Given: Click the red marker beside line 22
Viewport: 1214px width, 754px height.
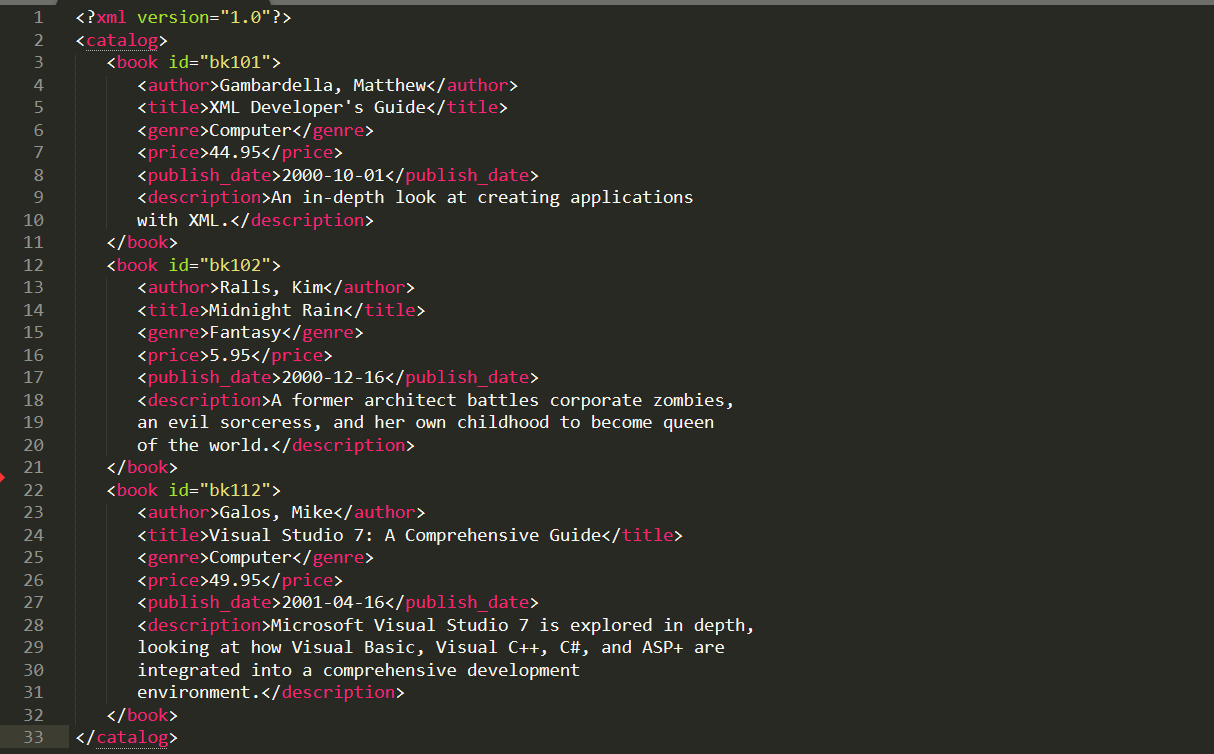Looking at the screenshot, I should [x=3, y=478].
